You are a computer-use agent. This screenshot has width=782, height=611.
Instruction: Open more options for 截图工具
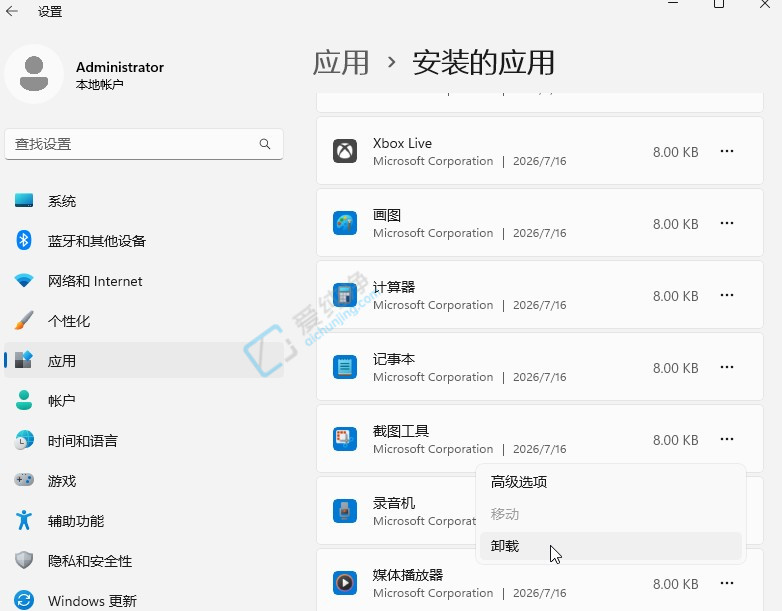pyautogui.click(x=727, y=439)
